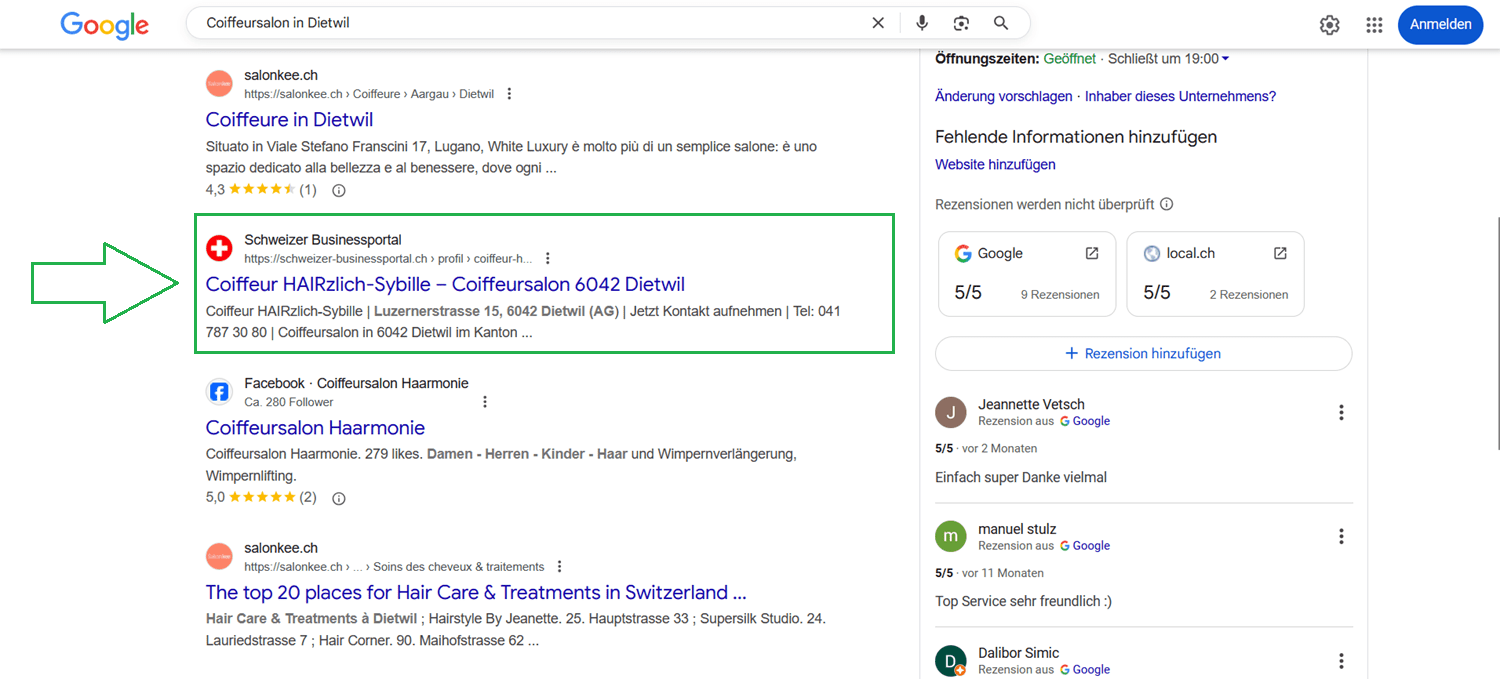The width and height of the screenshot is (1500, 679).
Task: Open more options for Facebook Haarmonie result
Action: tap(485, 402)
